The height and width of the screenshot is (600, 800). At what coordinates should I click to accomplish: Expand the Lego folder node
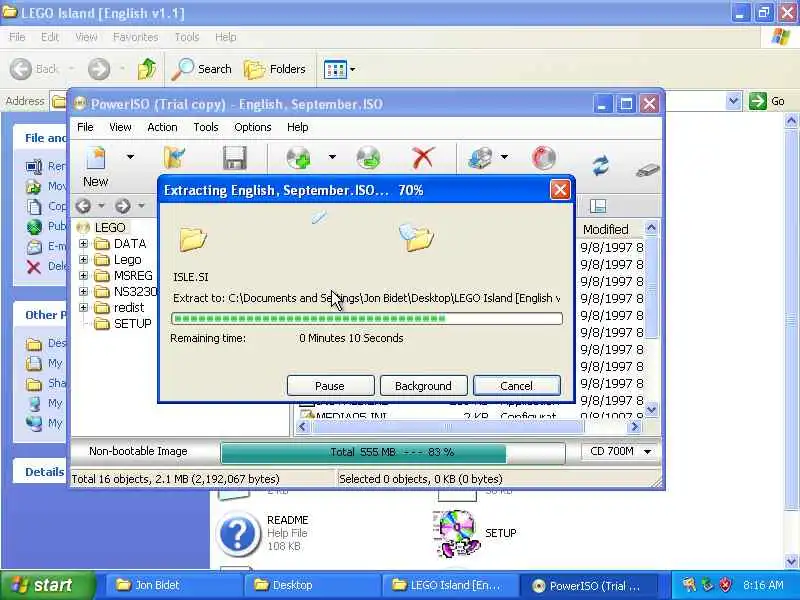pos(83,260)
